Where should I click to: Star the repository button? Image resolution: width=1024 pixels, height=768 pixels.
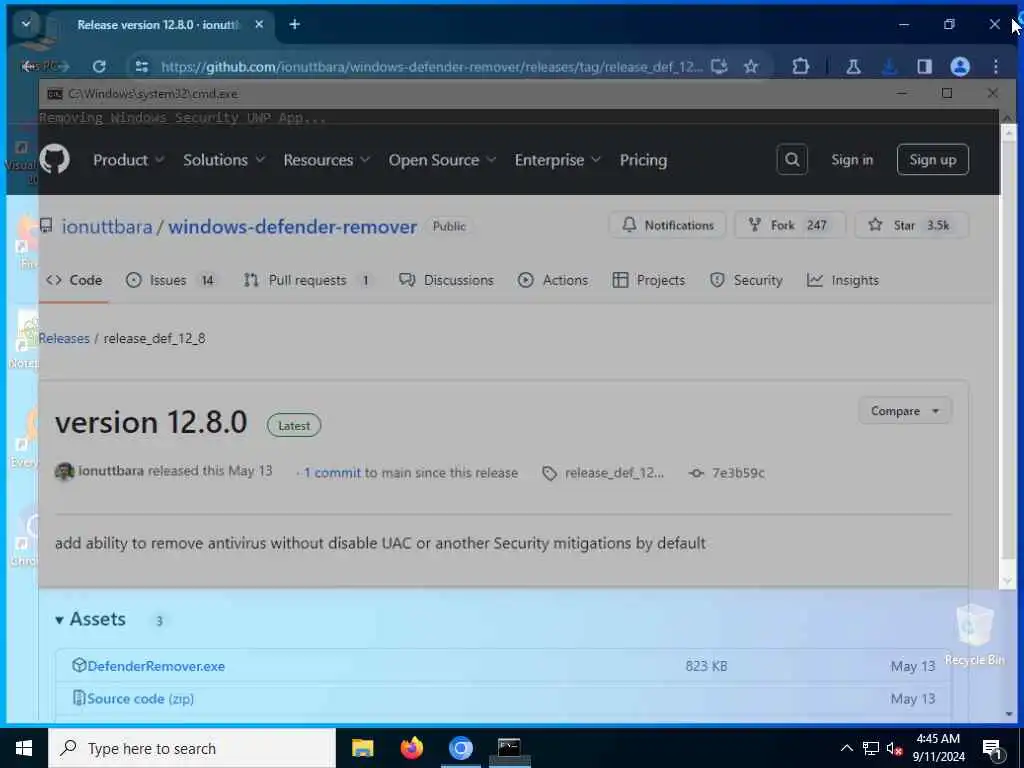pyautogui.click(x=911, y=225)
